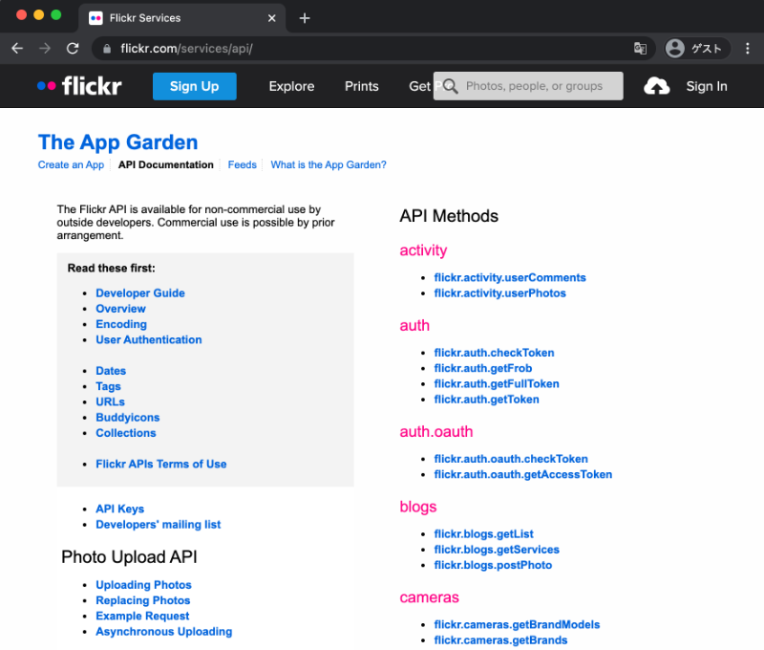Open flickr.auth.getFrob method link
This screenshot has height=650, width=764.
coord(483,368)
